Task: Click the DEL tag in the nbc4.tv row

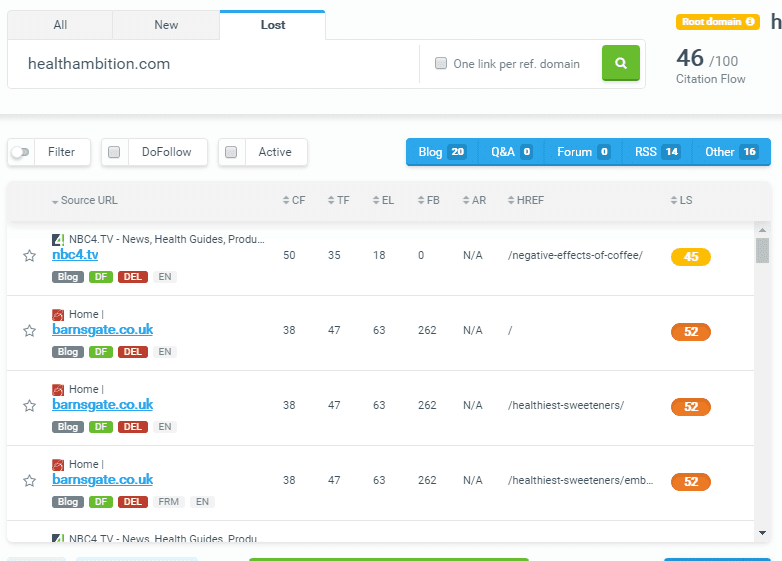Action: click(133, 277)
